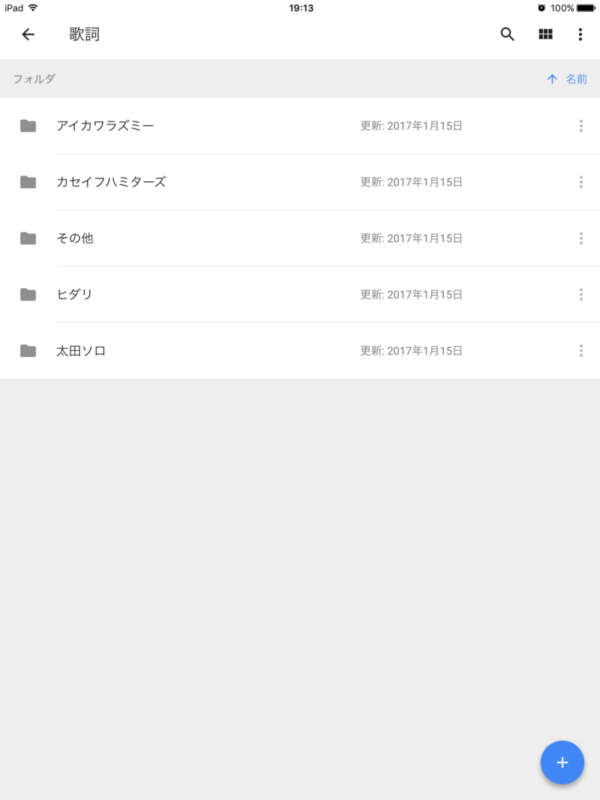Click the アイカワラズミー folder icon
The height and width of the screenshot is (800, 600).
[28, 126]
